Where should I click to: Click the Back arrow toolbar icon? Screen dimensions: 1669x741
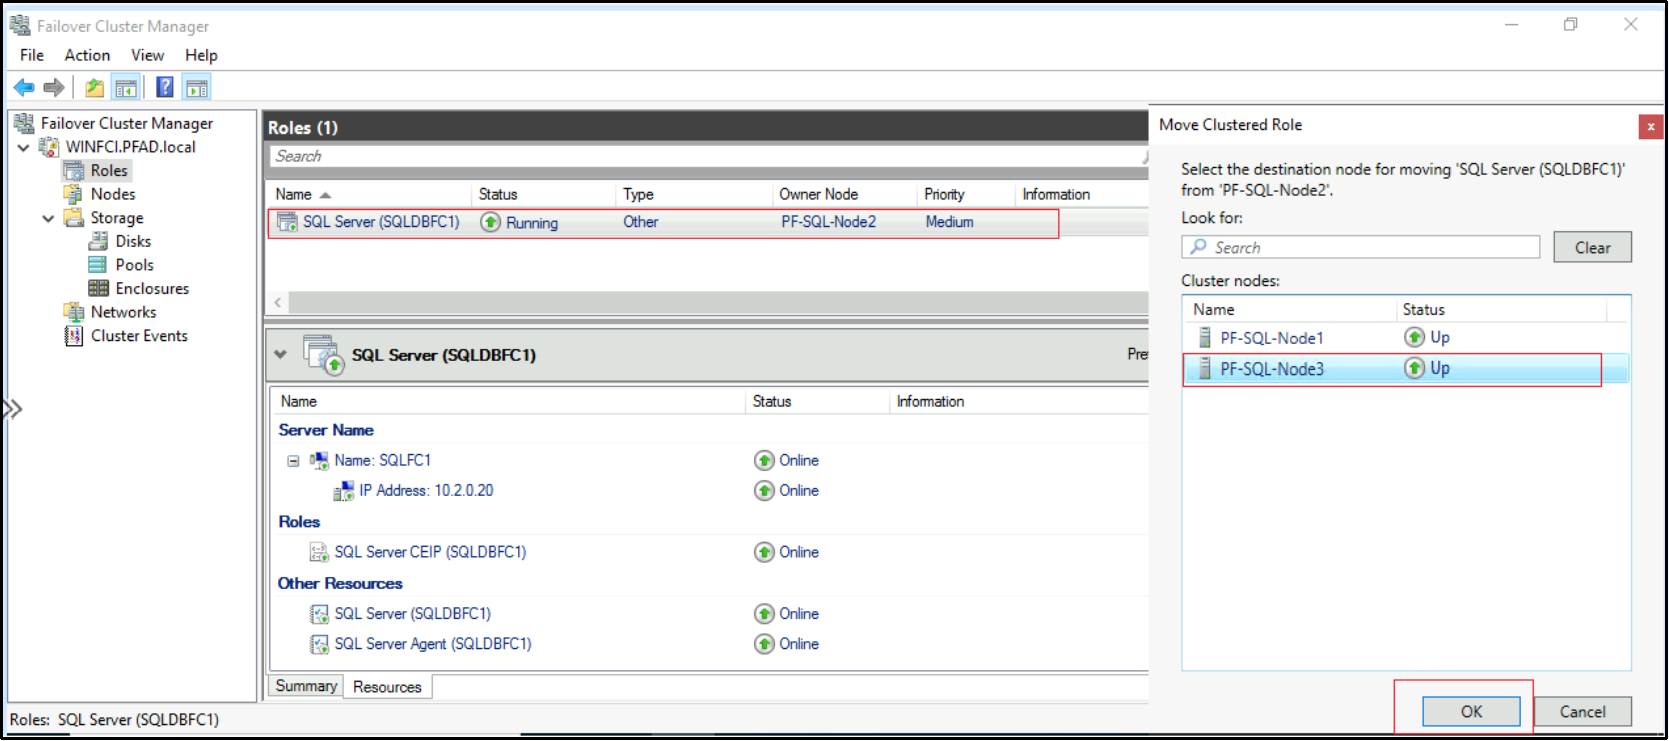pos(24,88)
